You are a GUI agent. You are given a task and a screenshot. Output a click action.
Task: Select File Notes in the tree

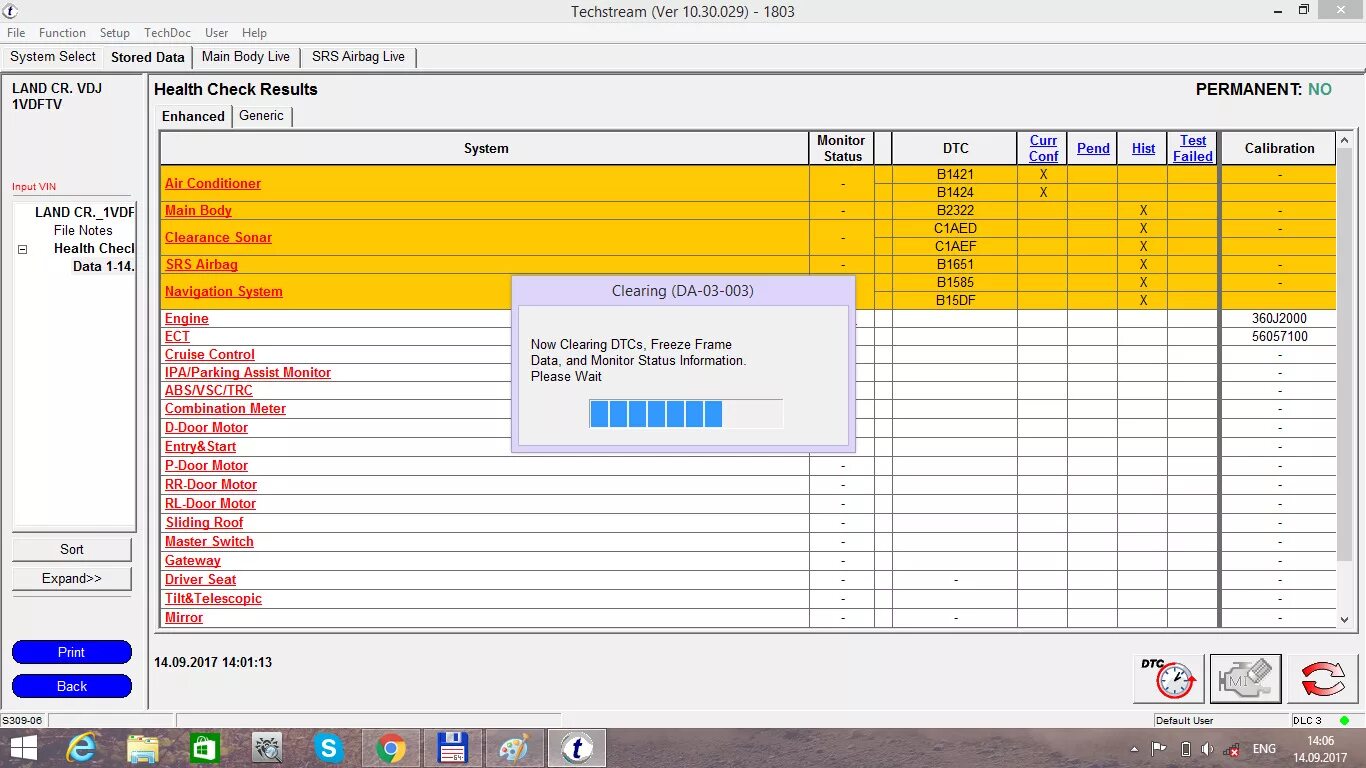[83, 230]
